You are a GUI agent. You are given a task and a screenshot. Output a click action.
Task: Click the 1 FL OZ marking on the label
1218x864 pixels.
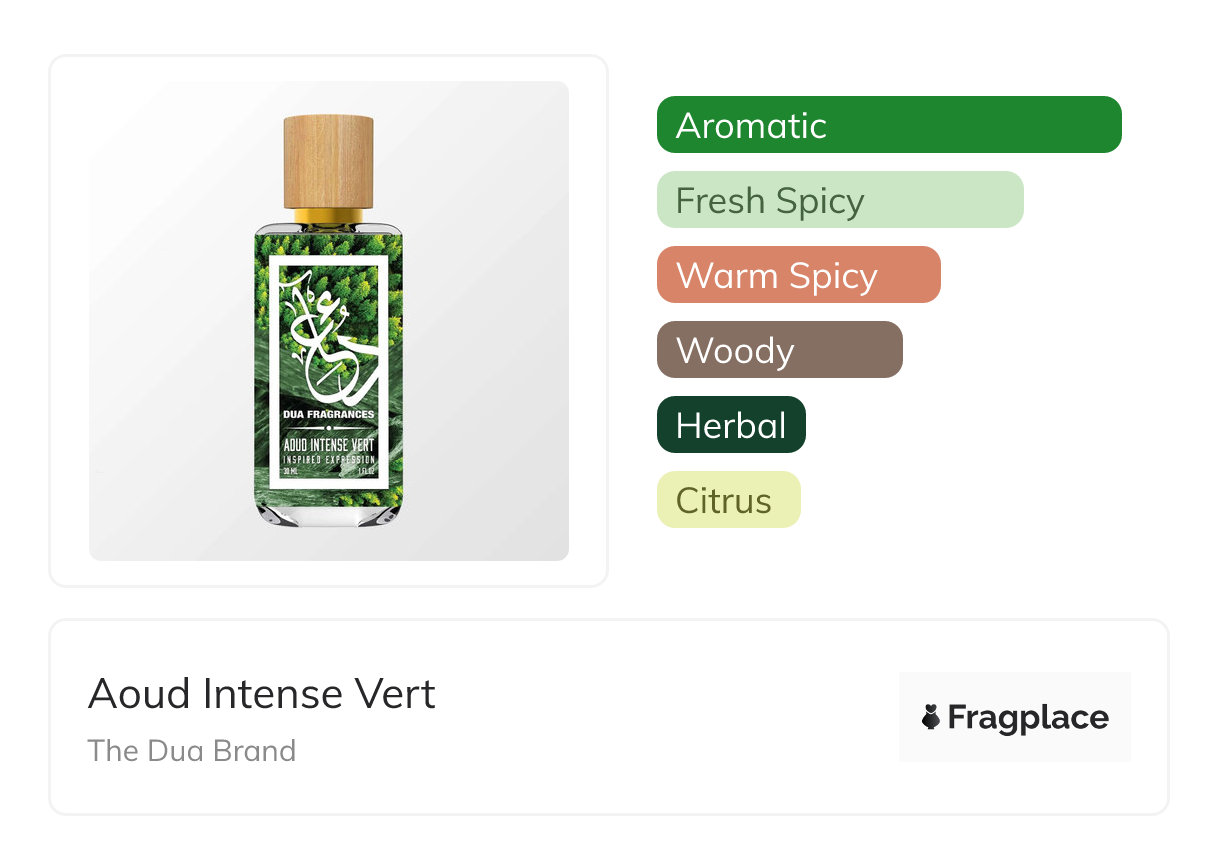[366, 470]
